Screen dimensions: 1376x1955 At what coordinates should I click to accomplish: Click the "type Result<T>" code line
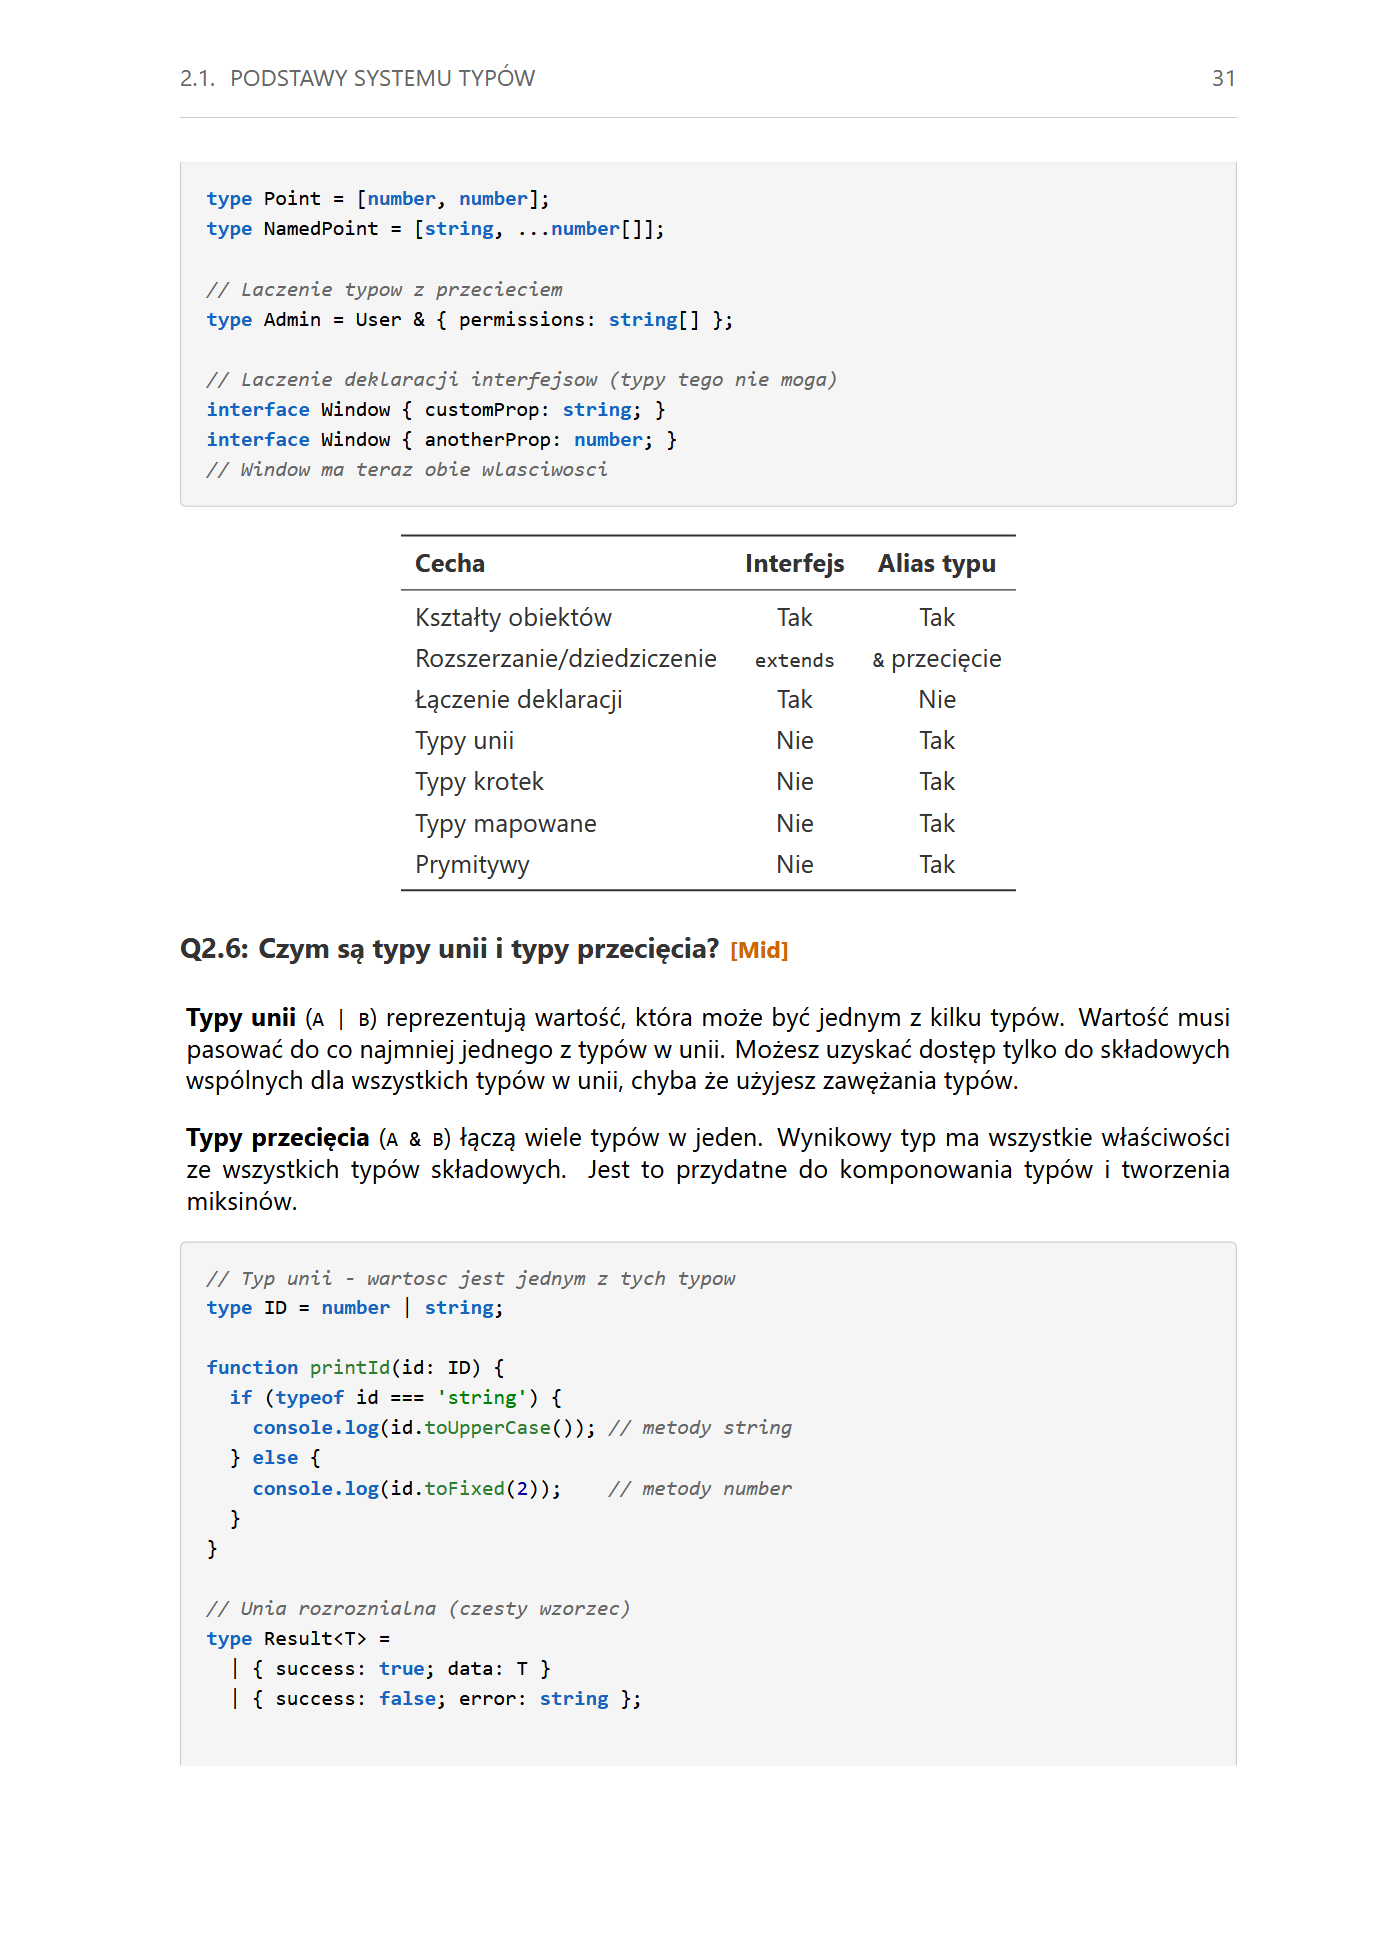point(298,1639)
